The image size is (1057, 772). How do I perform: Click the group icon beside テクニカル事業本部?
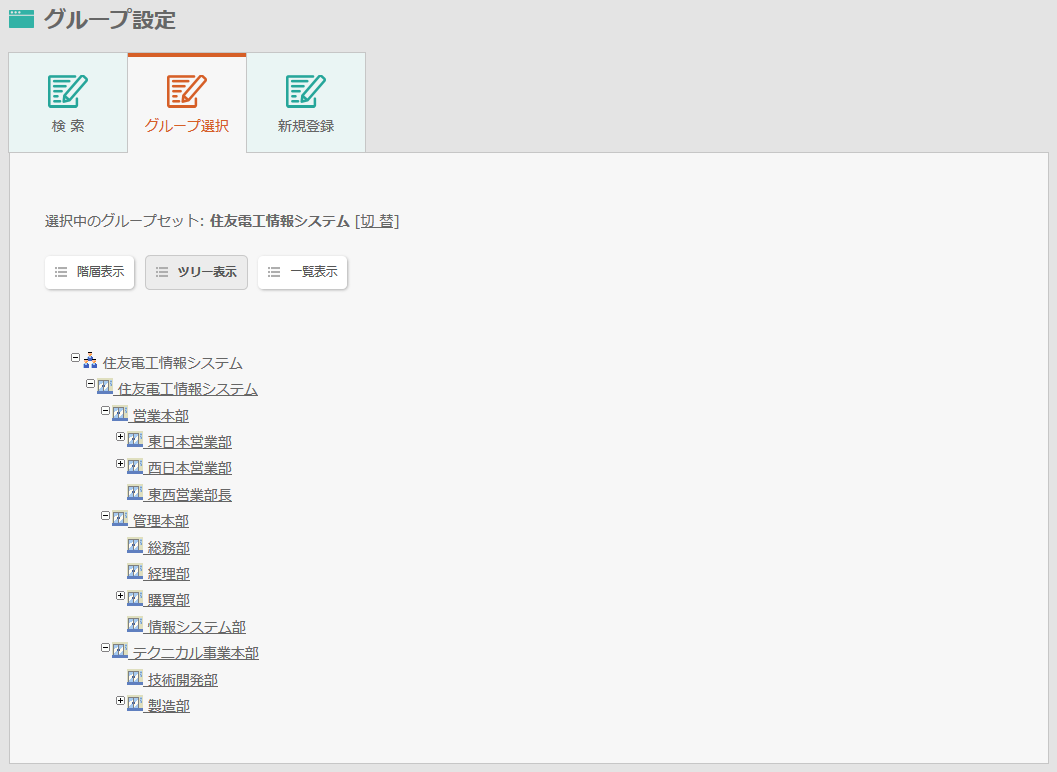[120, 651]
